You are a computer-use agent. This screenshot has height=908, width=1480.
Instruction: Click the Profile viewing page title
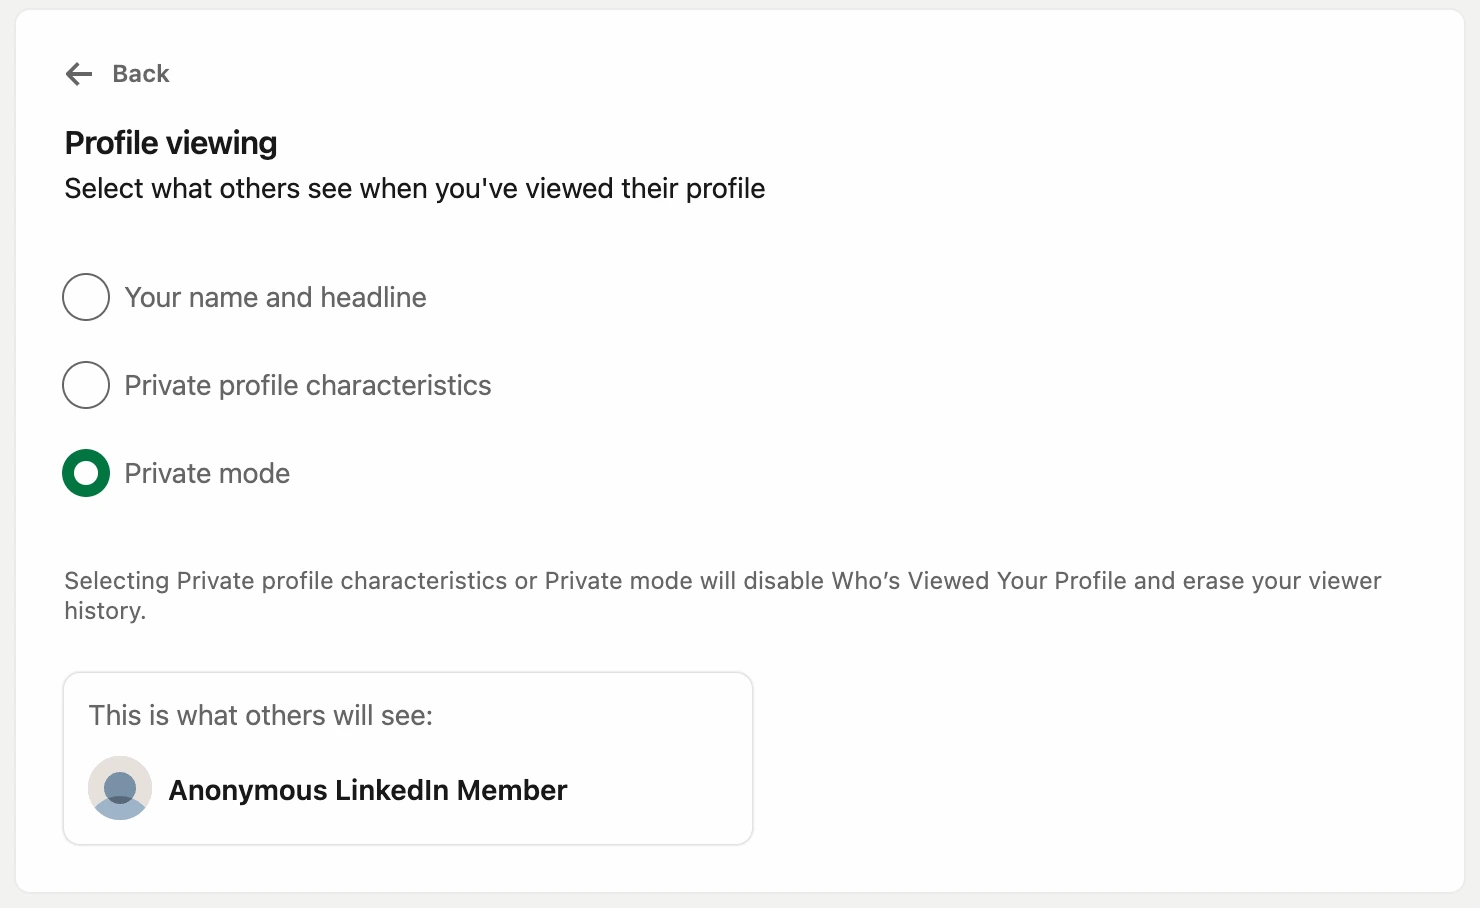(x=170, y=143)
